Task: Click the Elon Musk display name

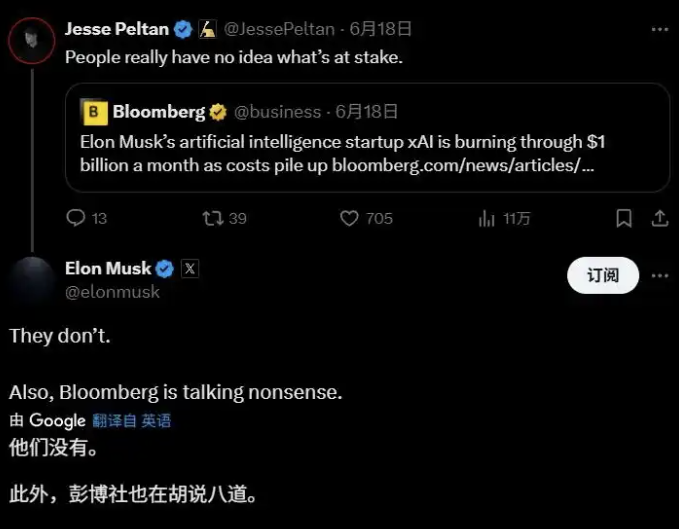Action: point(108,268)
